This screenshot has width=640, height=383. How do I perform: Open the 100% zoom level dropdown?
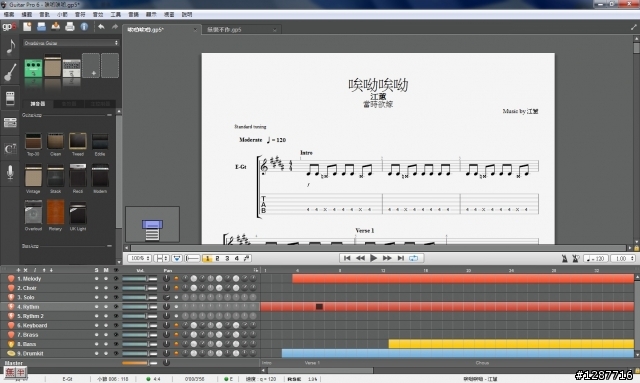coord(140,258)
